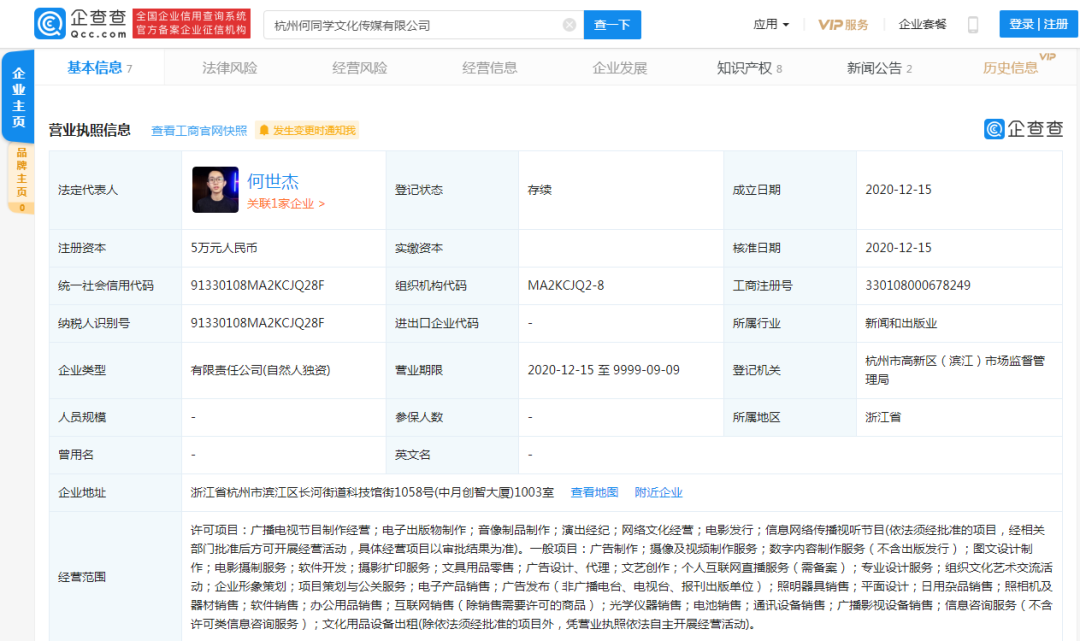Click the 法定代表人 label cell

tap(115, 190)
